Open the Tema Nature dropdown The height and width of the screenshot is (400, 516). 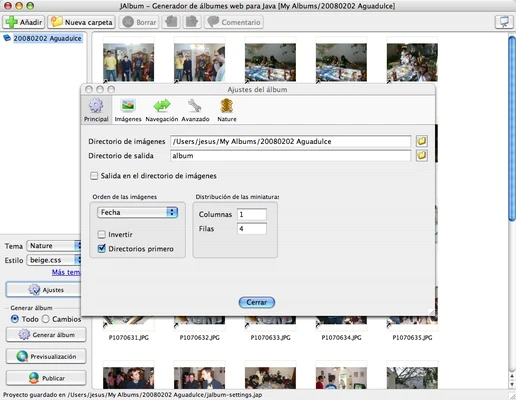54,246
